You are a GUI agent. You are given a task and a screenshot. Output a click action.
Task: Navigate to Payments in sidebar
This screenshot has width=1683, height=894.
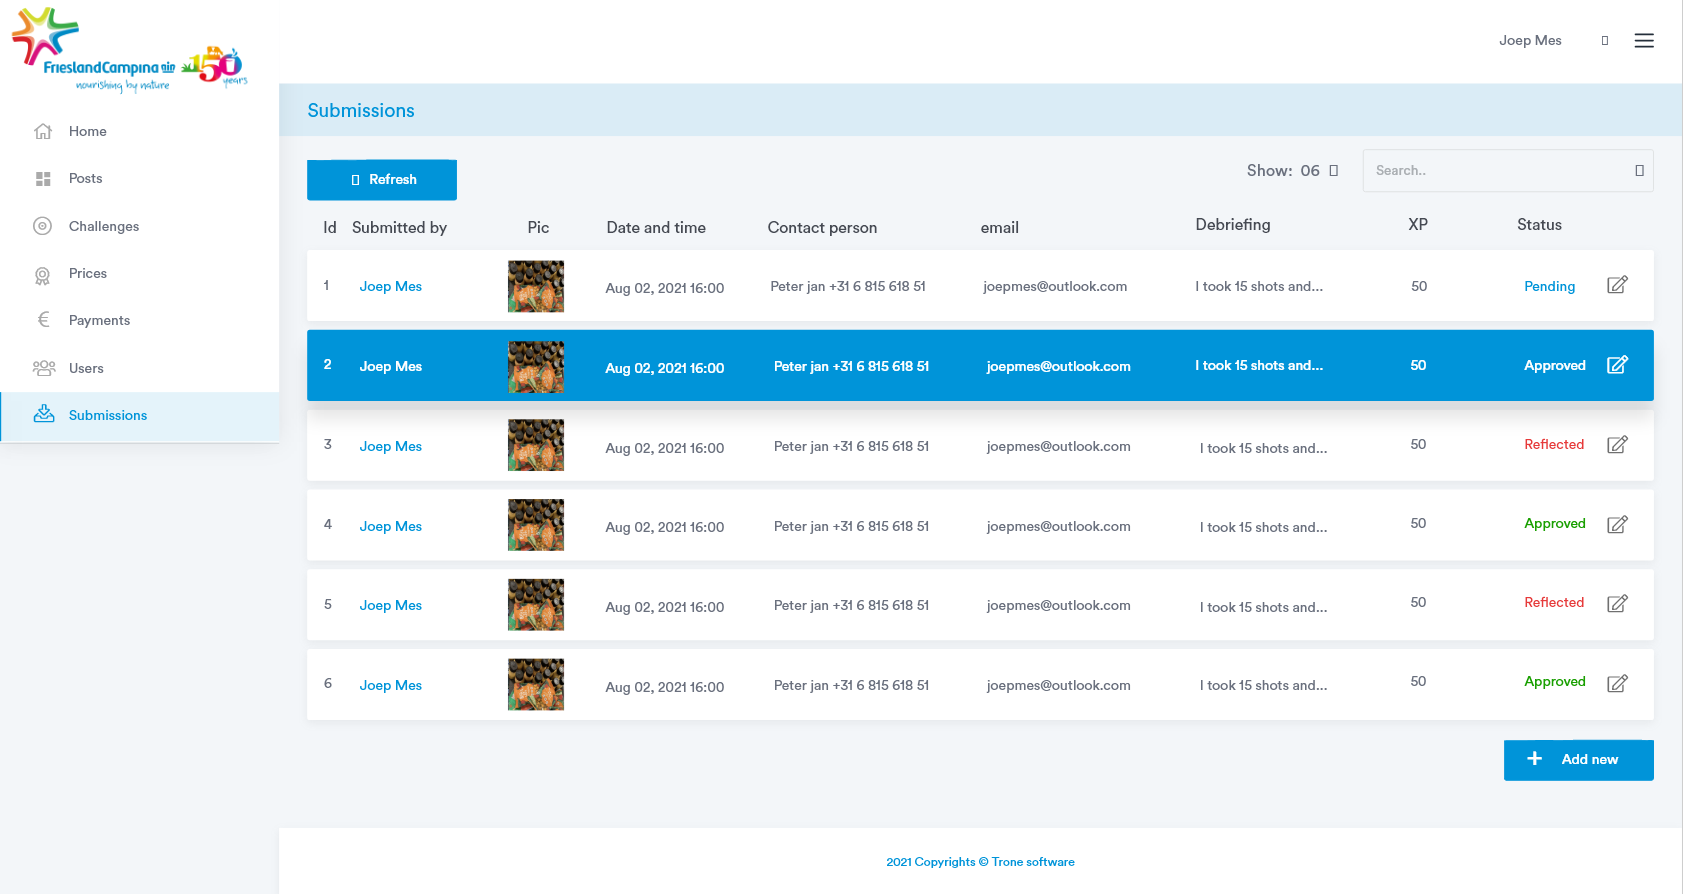[99, 320]
